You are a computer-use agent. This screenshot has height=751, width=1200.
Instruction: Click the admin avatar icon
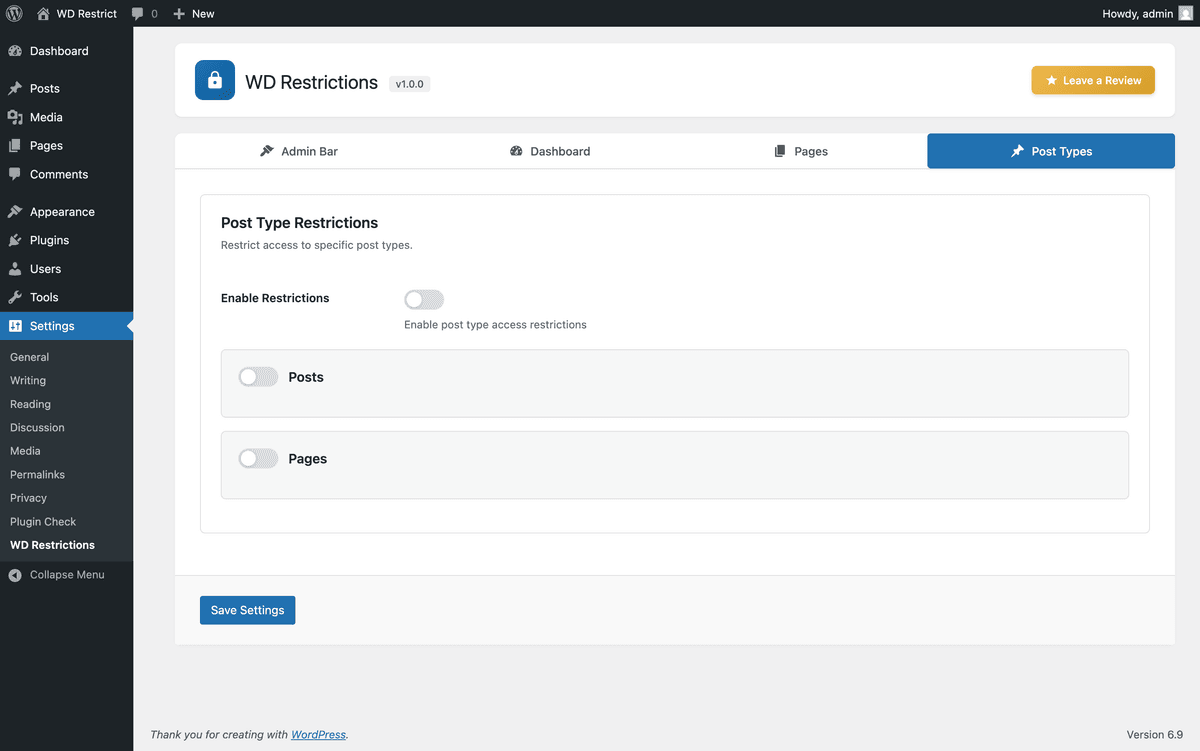pyautogui.click(x=1186, y=14)
